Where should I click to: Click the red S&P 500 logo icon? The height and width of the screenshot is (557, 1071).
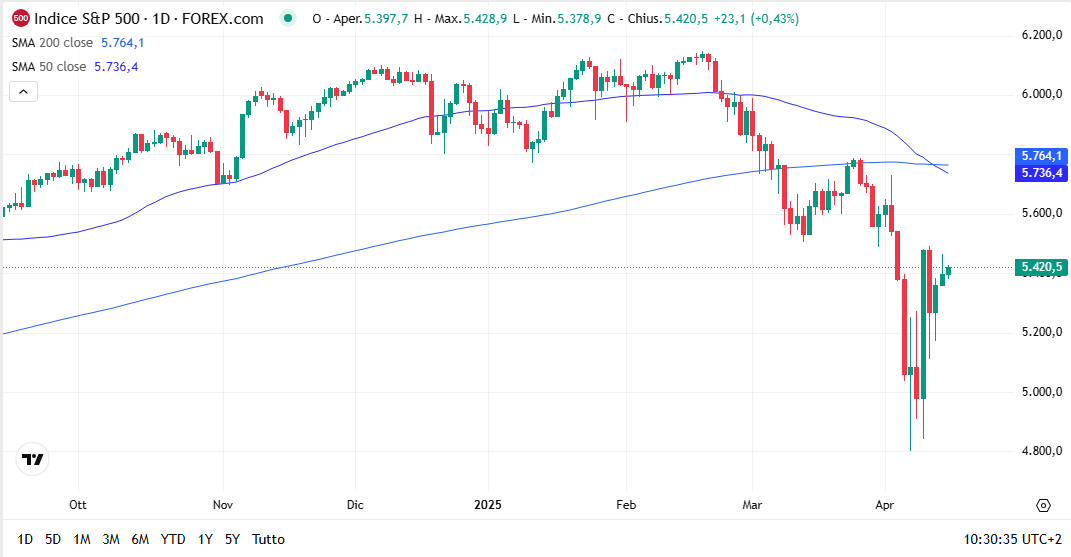(x=20, y=18)
